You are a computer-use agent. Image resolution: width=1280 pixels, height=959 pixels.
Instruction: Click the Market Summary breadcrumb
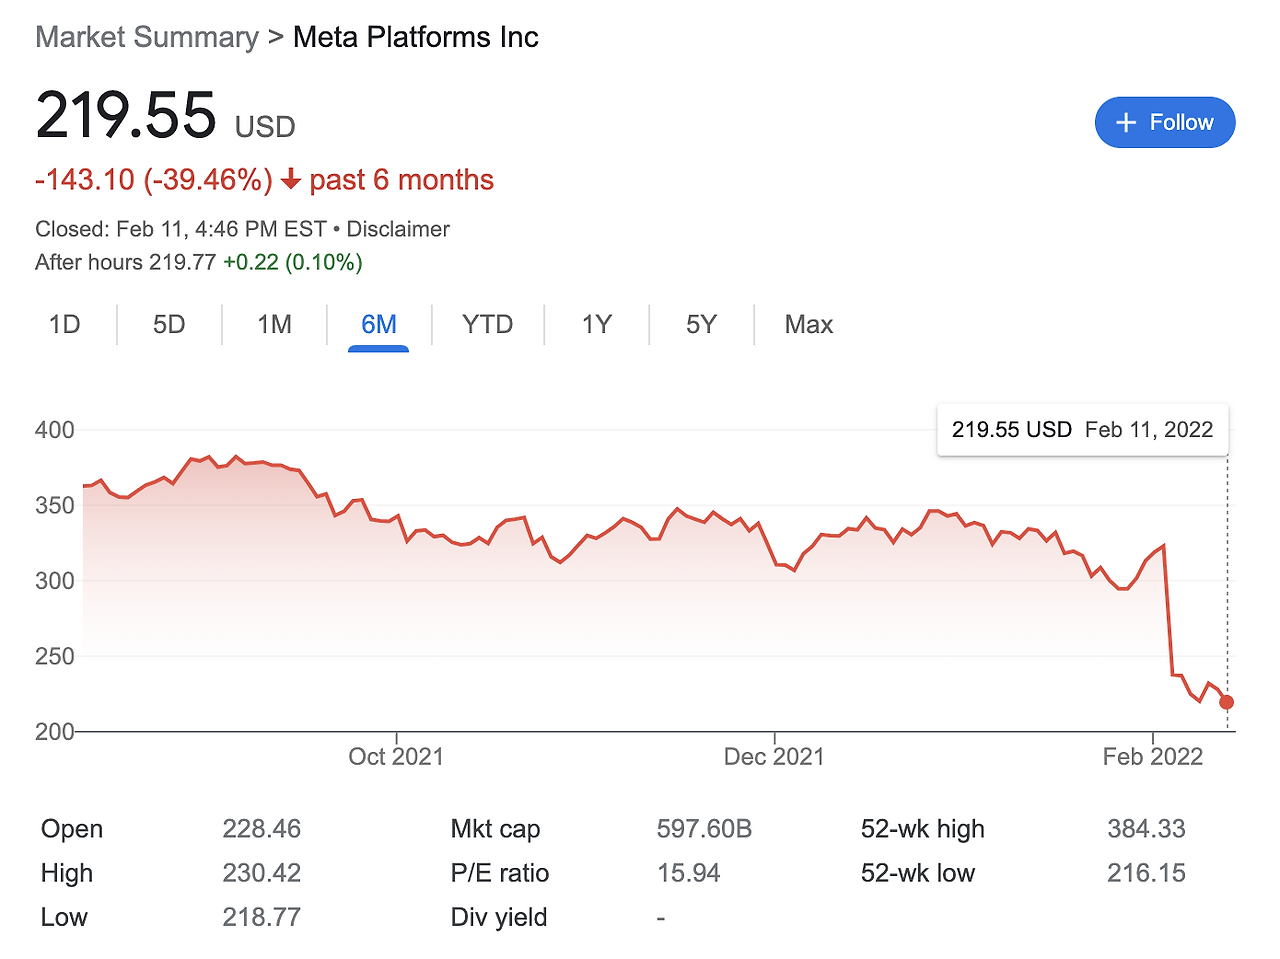(x=147, y=37)
